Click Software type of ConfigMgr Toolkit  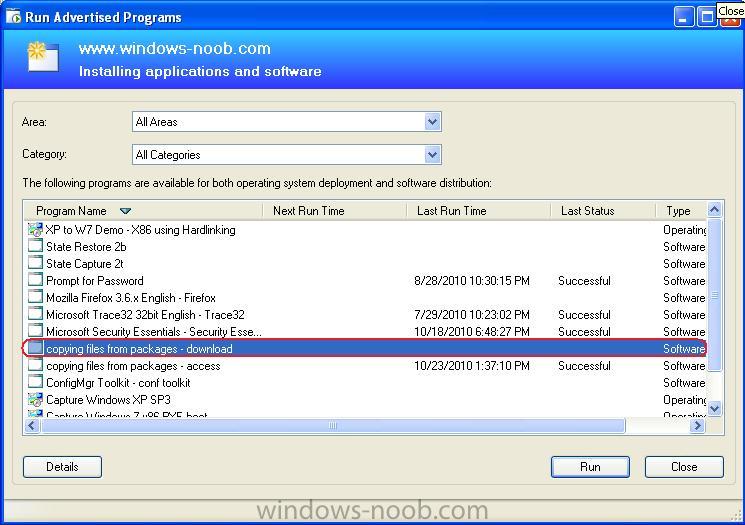(x=684, y=383)
